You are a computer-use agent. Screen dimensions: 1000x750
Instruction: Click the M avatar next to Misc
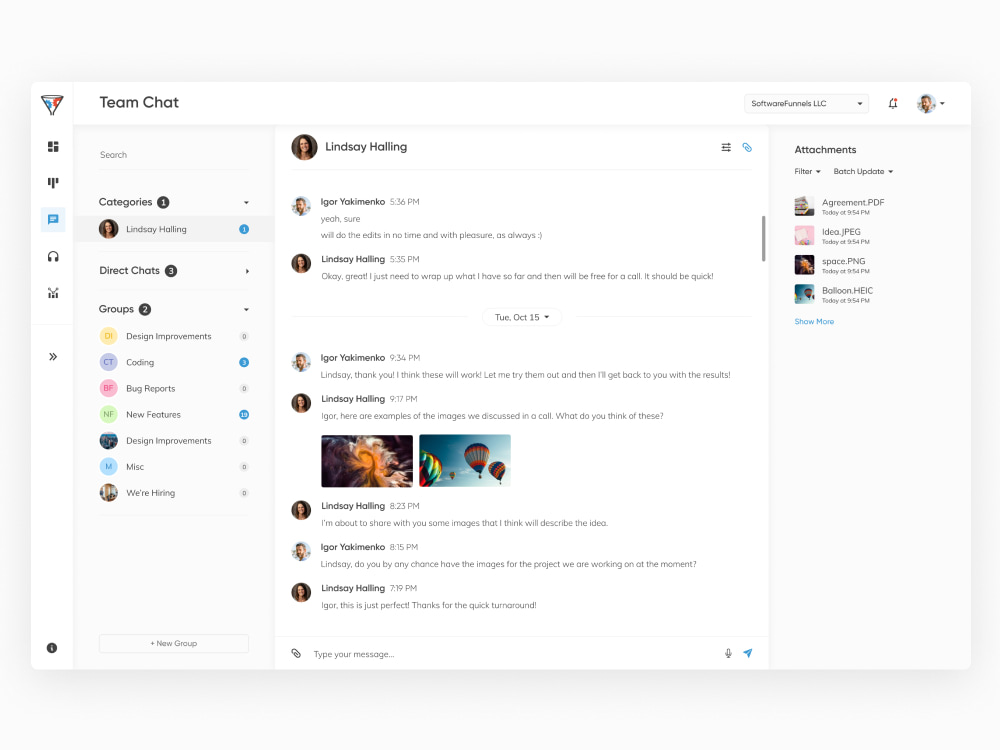click(x=108, y=467)
